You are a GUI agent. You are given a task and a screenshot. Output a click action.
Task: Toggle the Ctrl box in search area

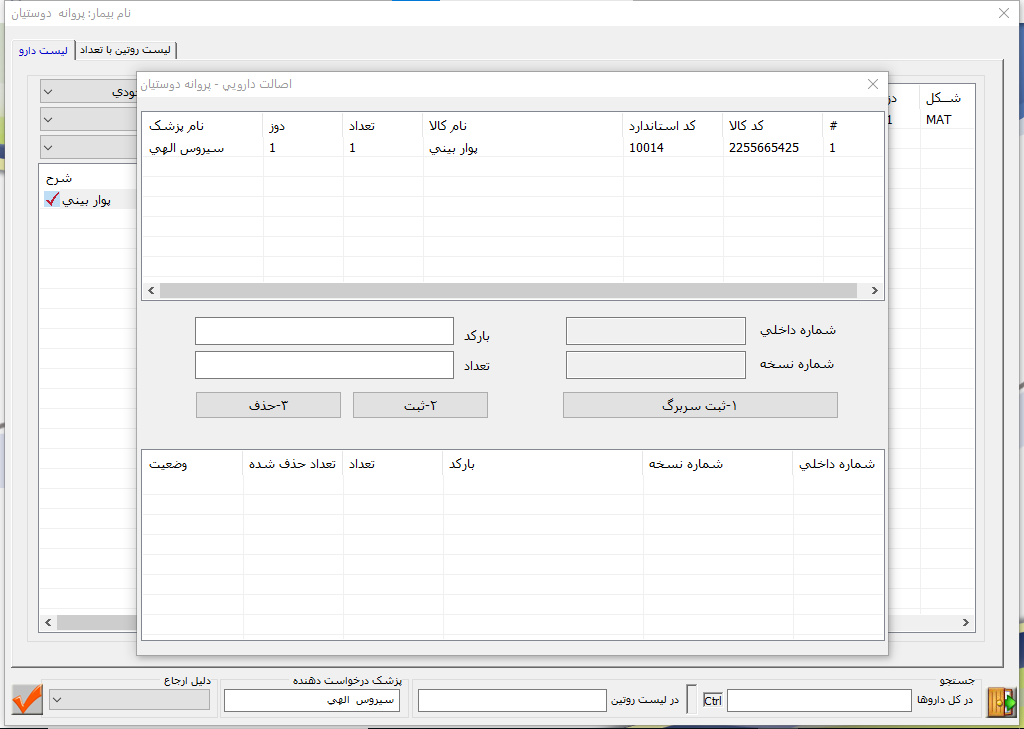point(712,700)
